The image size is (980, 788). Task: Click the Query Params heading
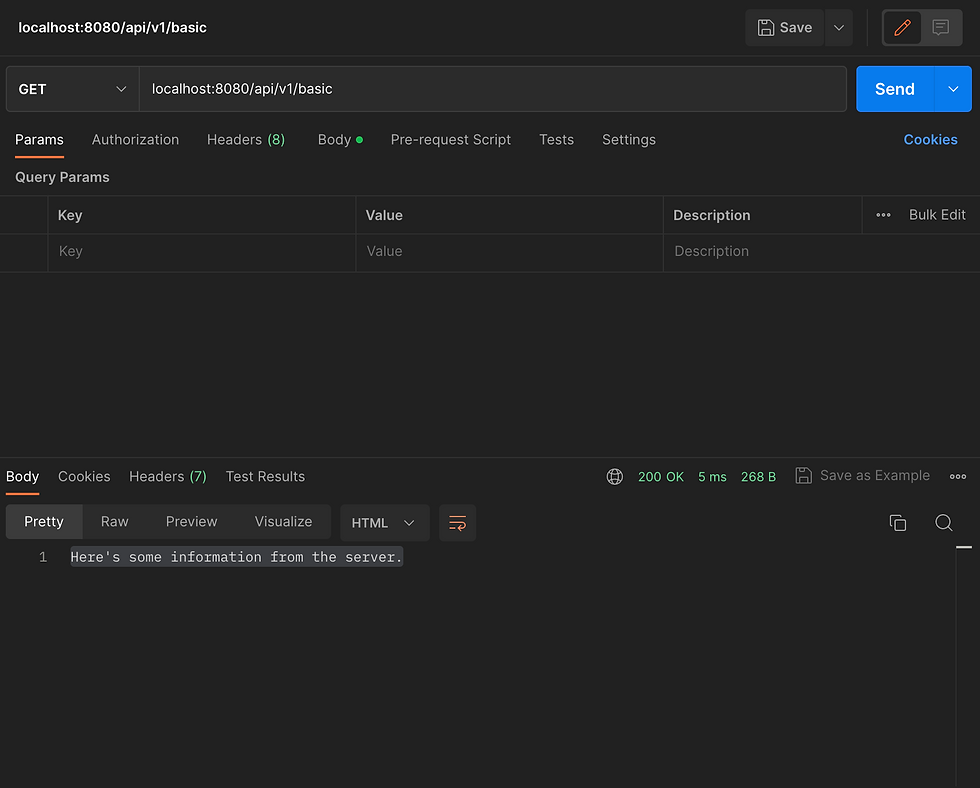(62, 177)
